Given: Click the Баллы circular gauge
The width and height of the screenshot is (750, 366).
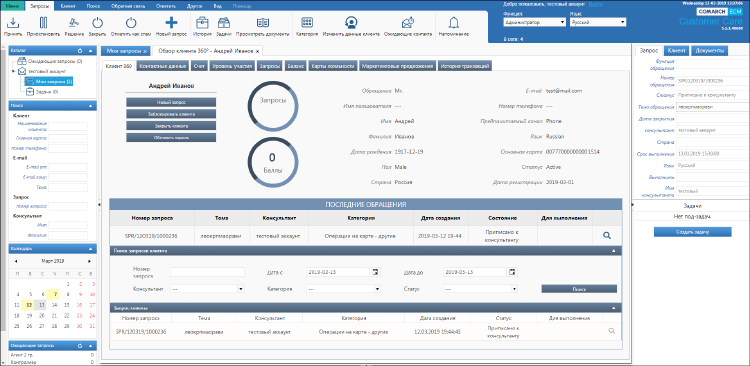Looking at the screenshot, I should pyautogui.click(x=272, y=163).
